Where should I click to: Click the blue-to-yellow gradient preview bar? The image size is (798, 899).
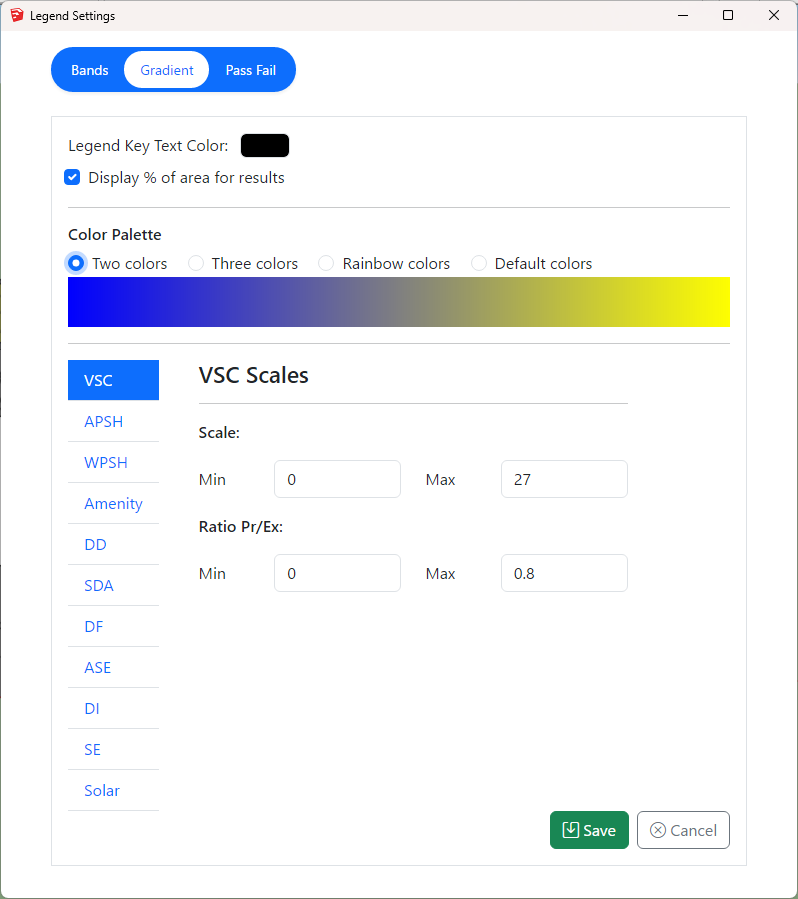tap(398, 302)
